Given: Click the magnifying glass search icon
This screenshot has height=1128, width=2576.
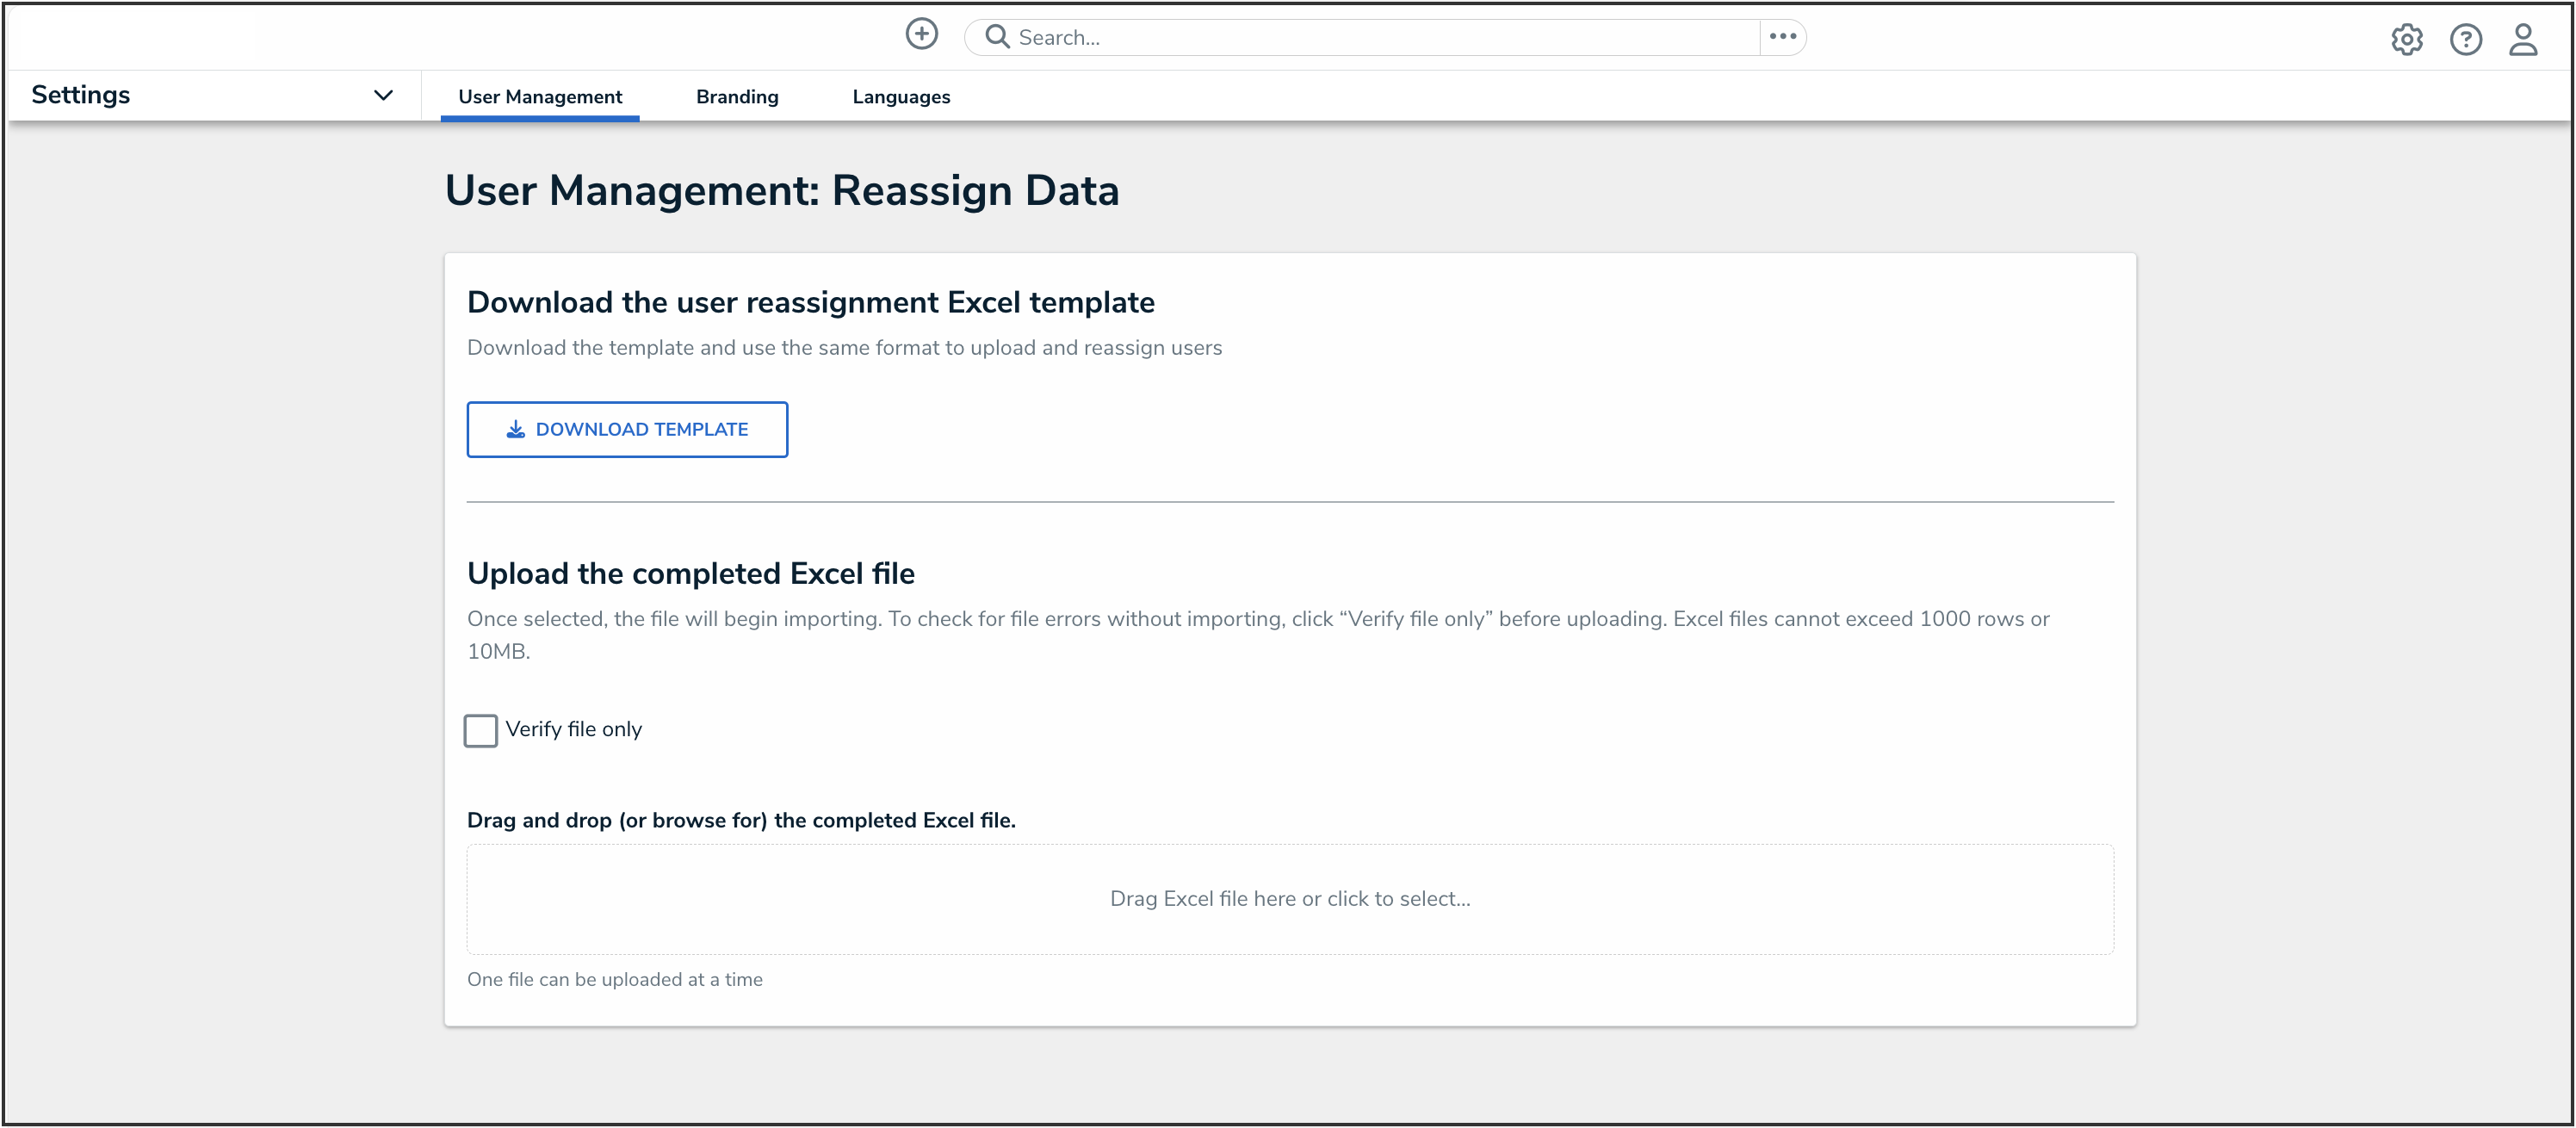Looking at the screenshot, I should [996, 37].
